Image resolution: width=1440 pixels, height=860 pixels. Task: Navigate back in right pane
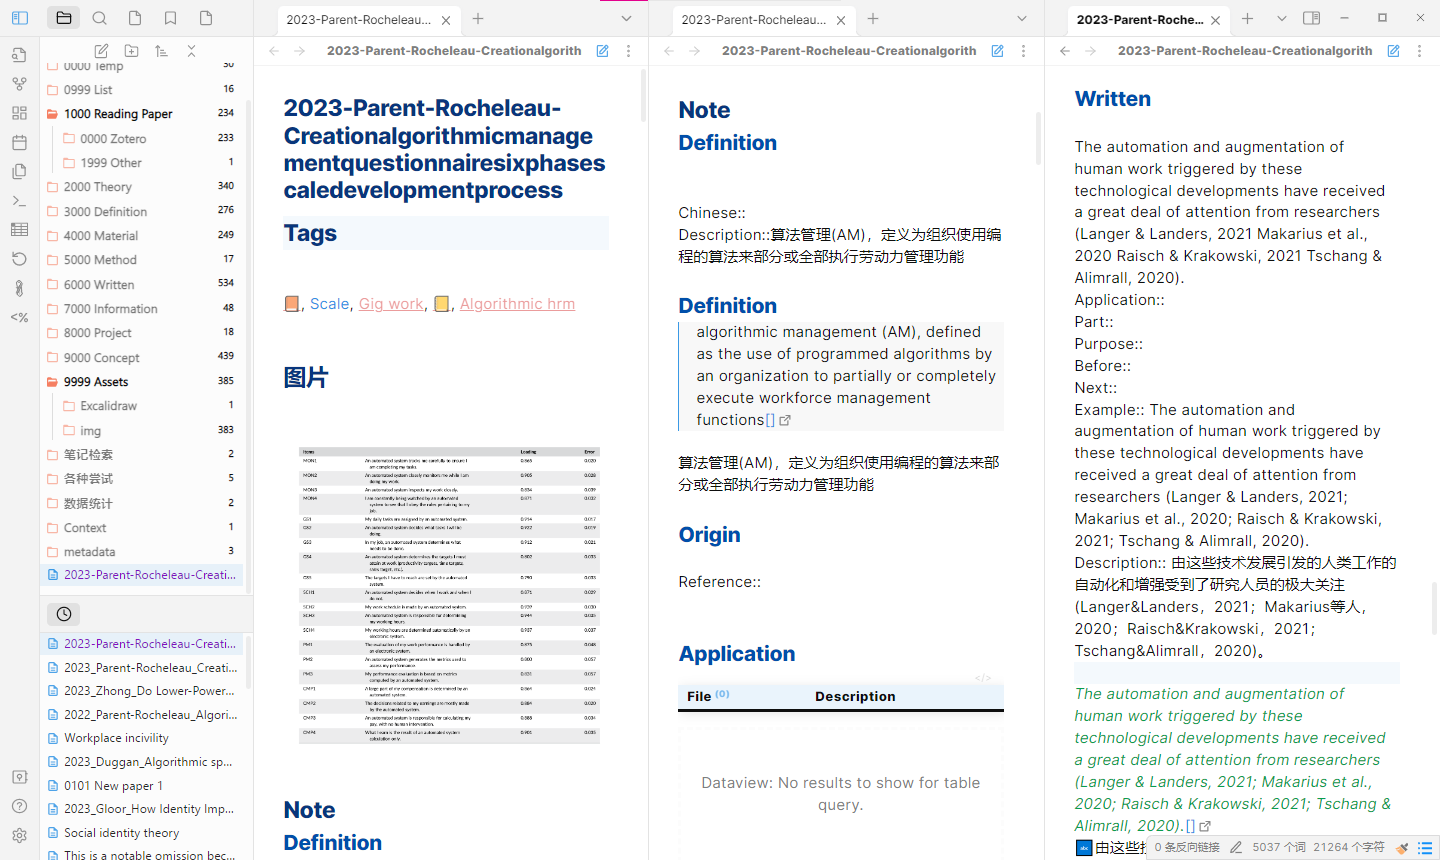1065,51
